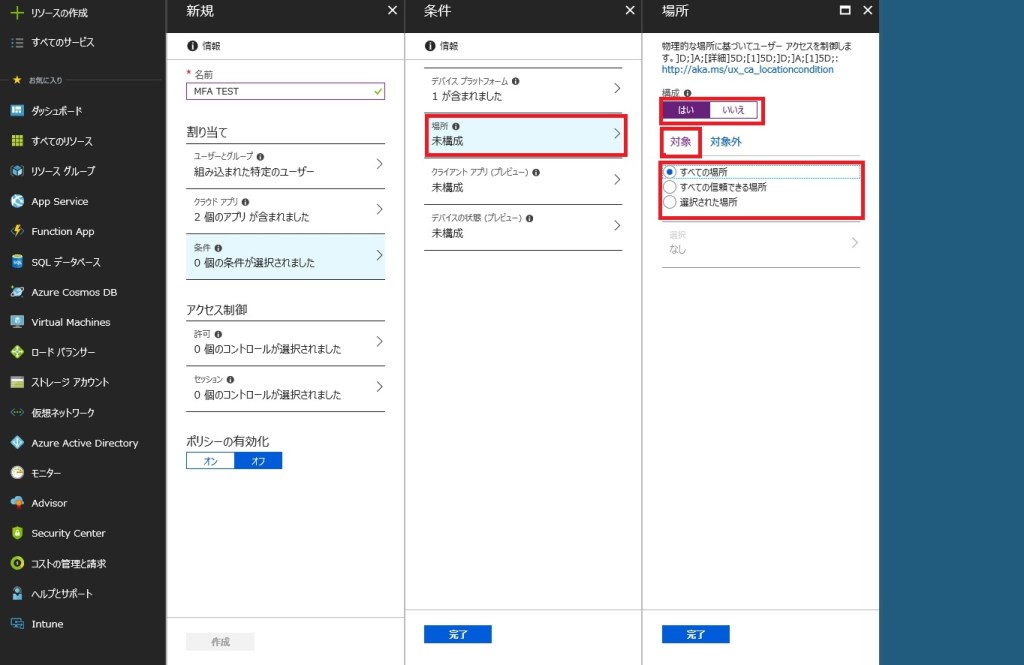1024x665 pixels.
Task: Click the Azure Active Directory icon
Action: 18,442
